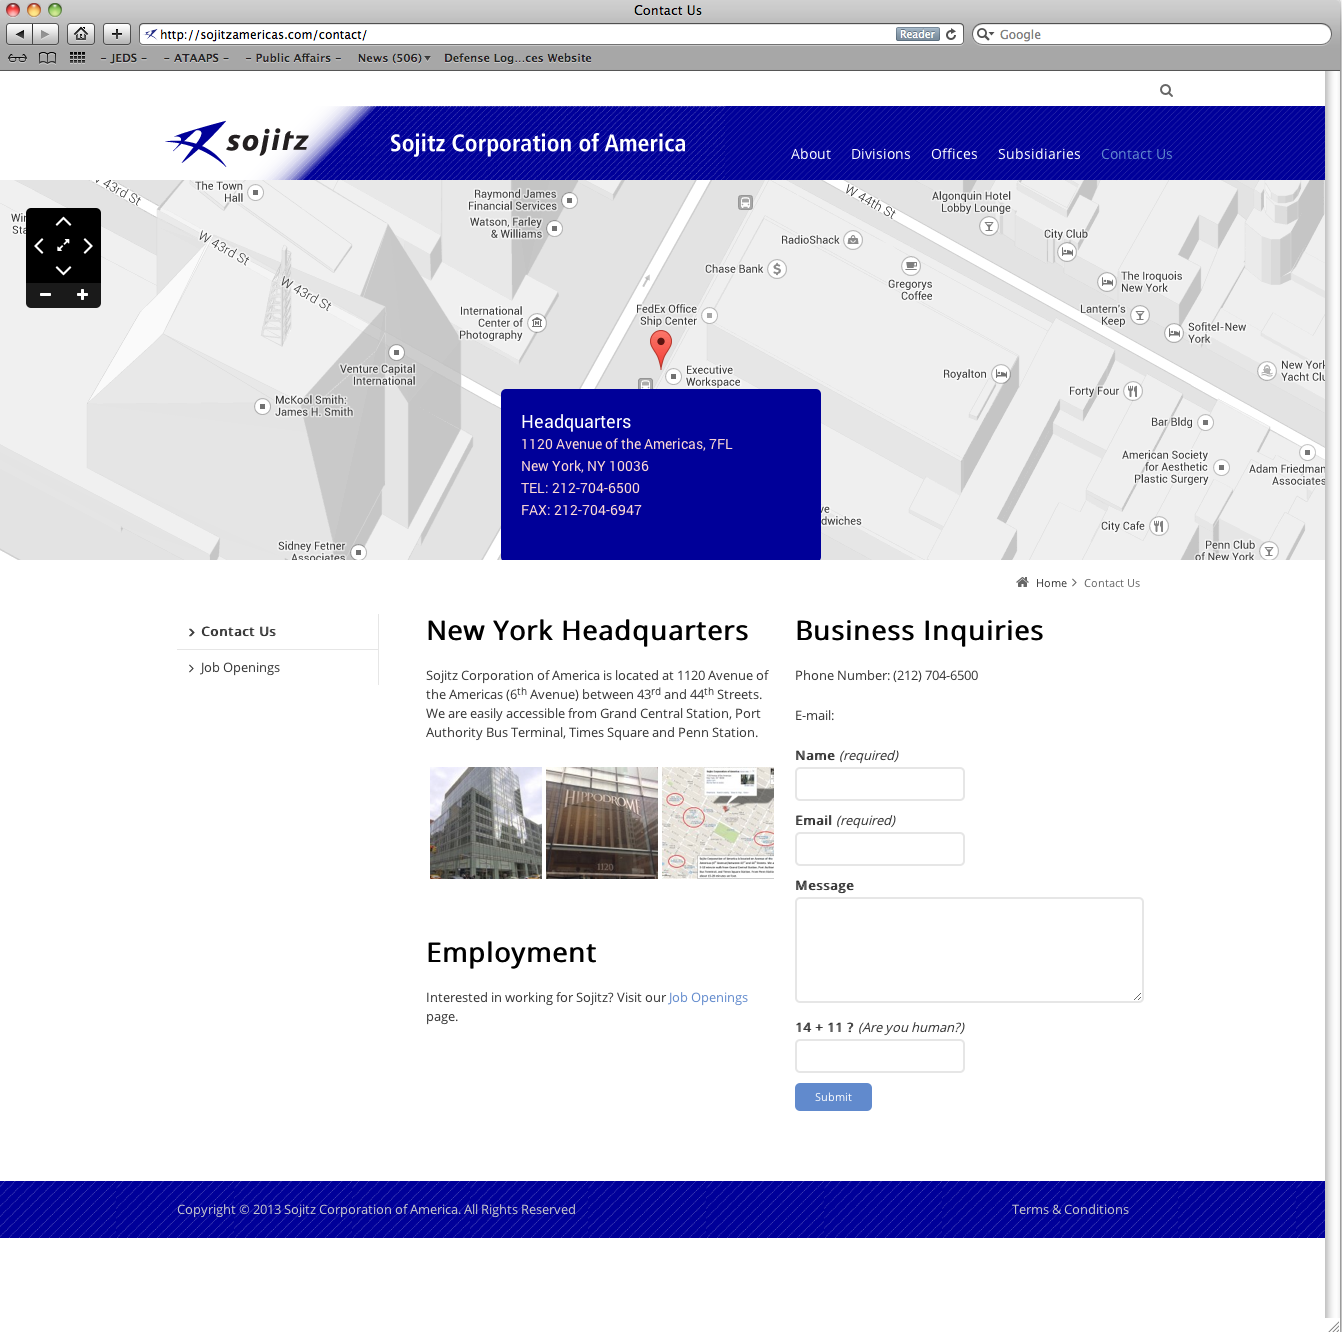Pan the map up with arrow
The width and height of the screenshot is (1342, 1332).
[x=63, y=222]
